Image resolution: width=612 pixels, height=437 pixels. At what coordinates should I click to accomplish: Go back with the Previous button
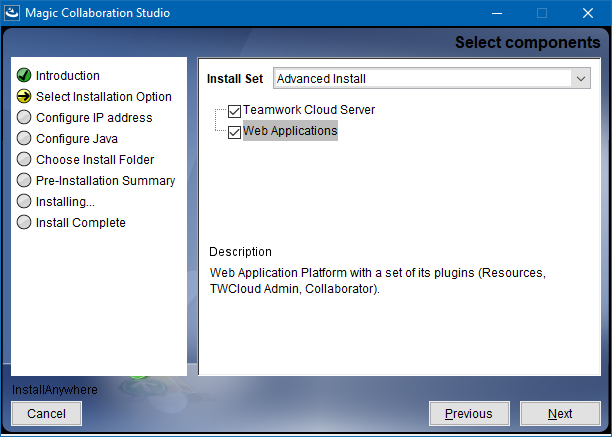pos(468,413)
